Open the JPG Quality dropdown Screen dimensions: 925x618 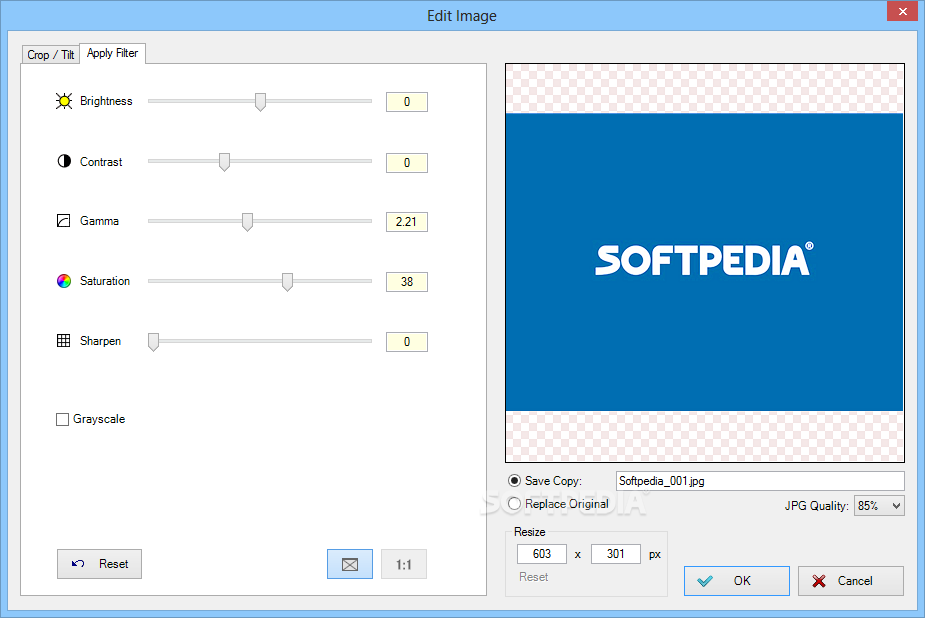click(879, 505)
